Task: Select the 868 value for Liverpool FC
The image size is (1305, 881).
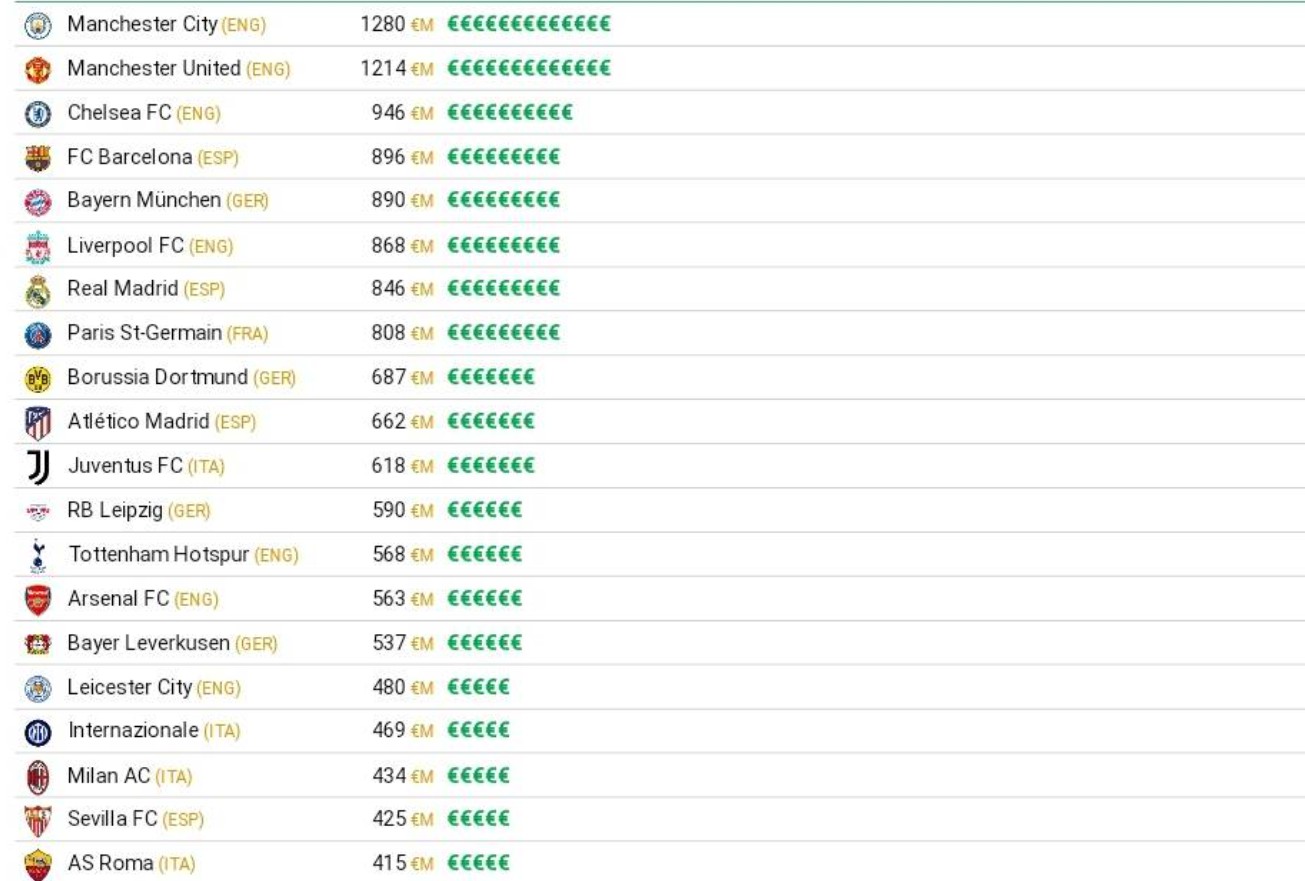Action: point(389,245)
